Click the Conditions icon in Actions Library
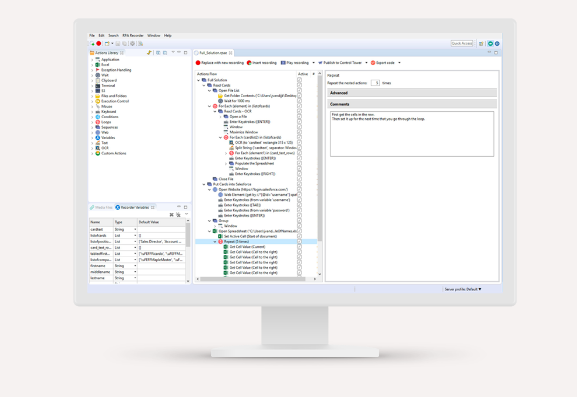This screenshot has height=397, width=577. 98,117
